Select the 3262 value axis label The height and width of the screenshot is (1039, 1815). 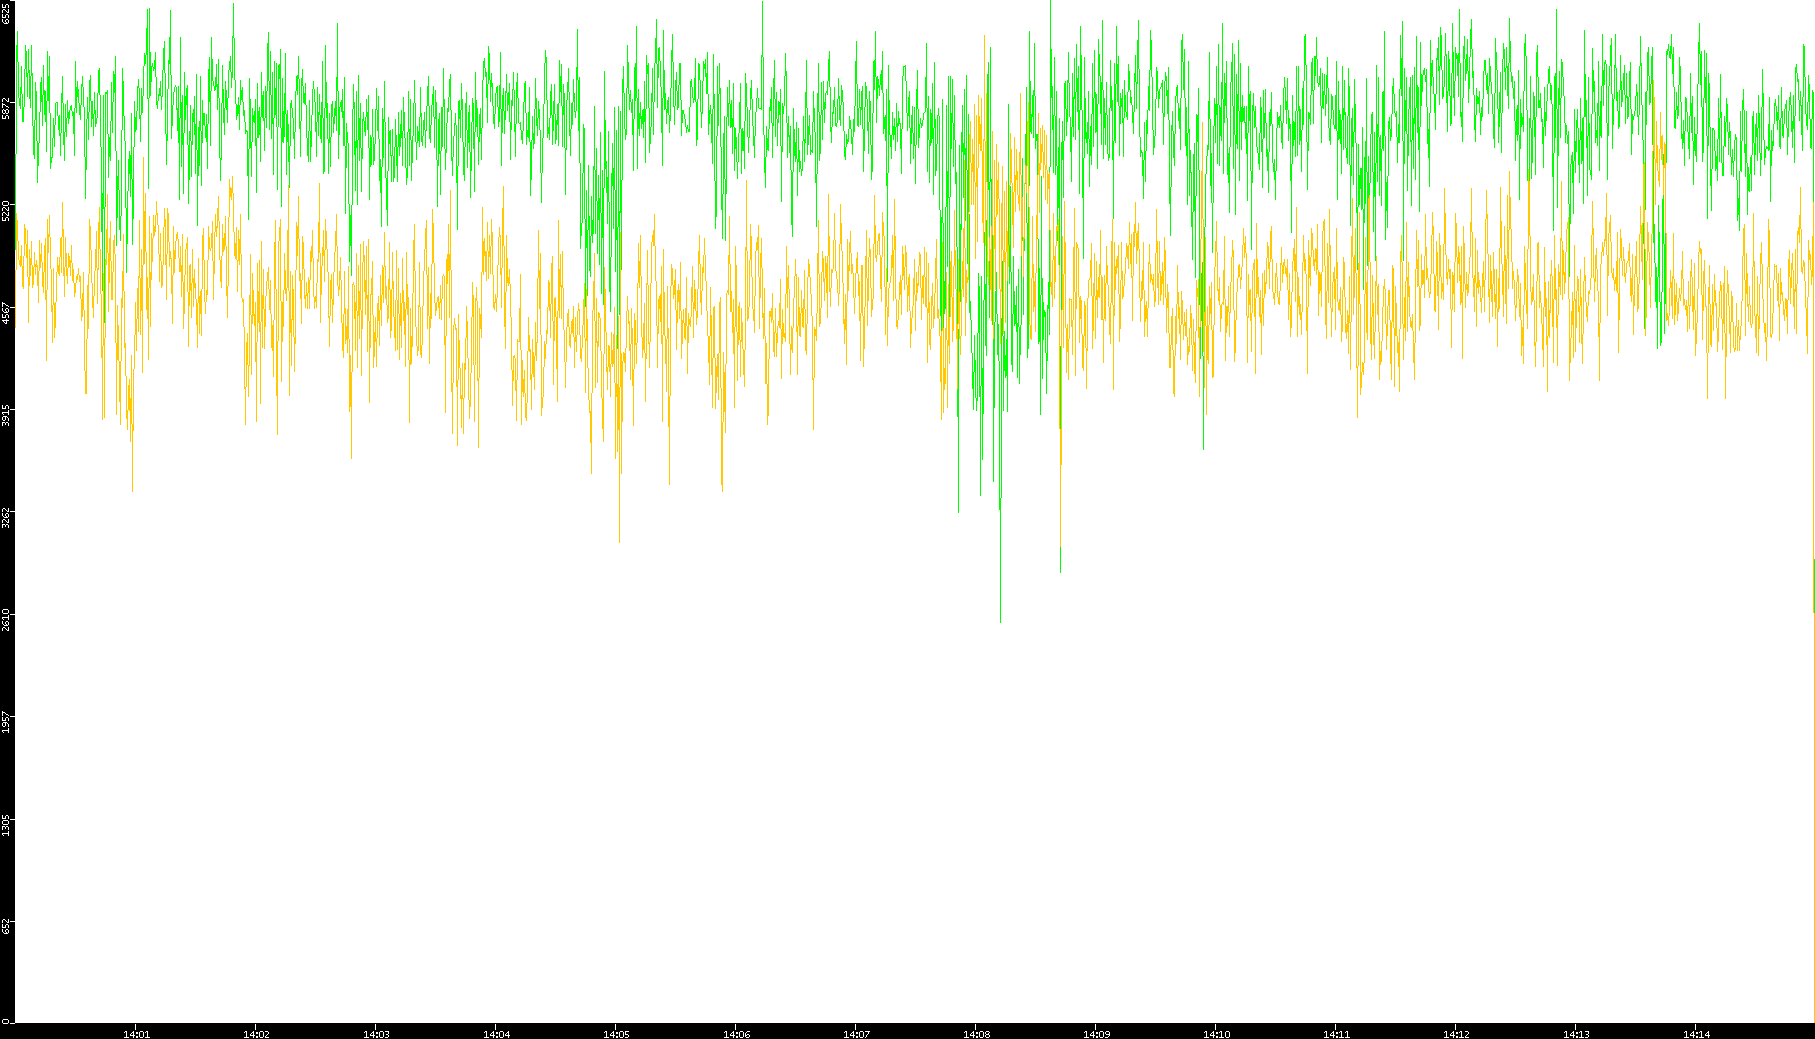7,517
